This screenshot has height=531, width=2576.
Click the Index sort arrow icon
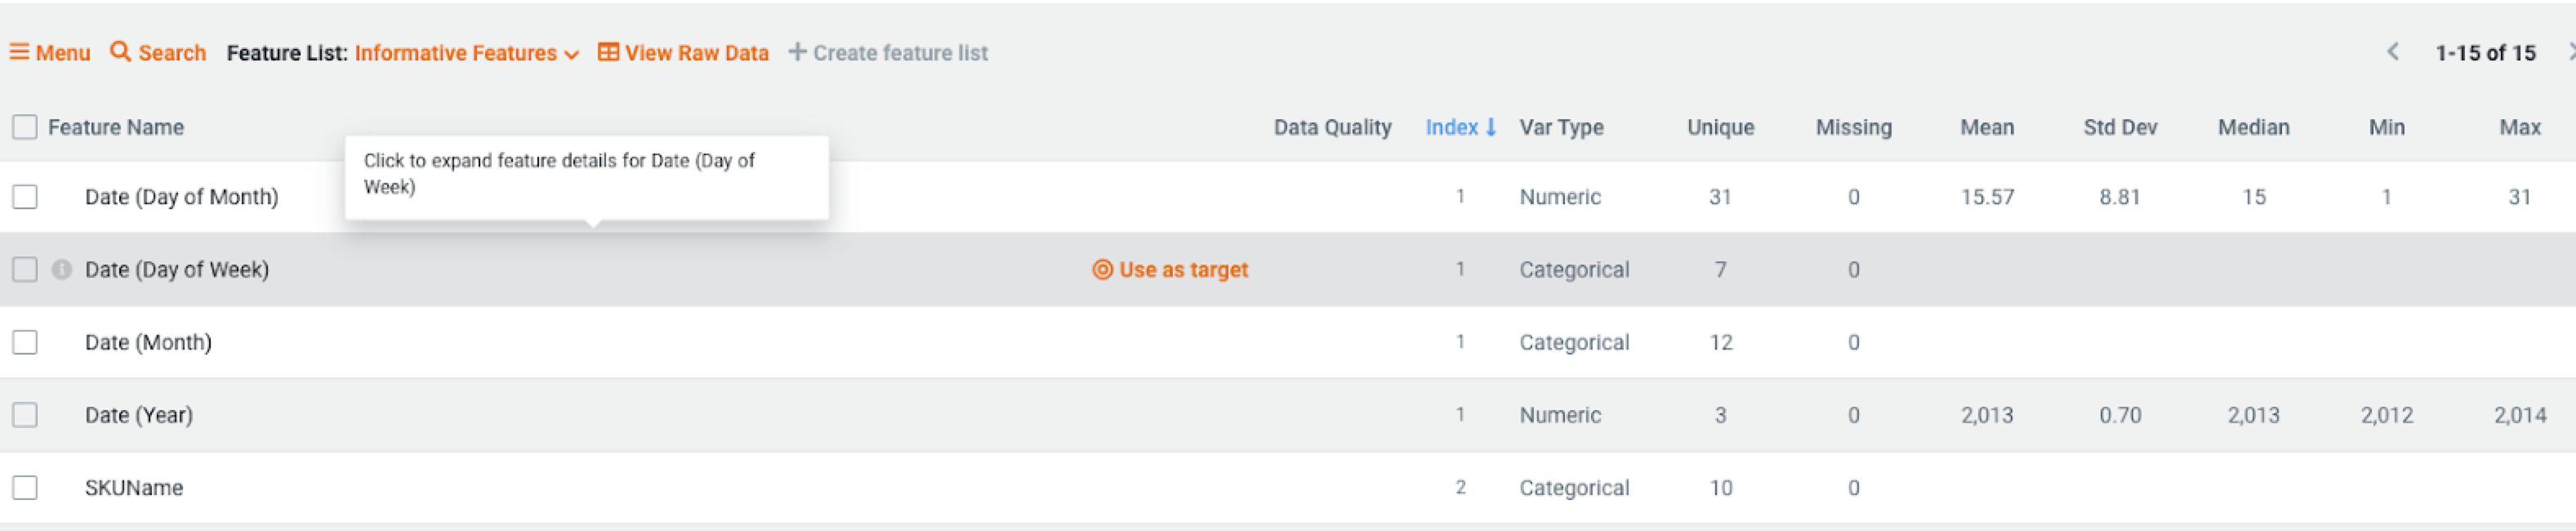[1491, 127]
